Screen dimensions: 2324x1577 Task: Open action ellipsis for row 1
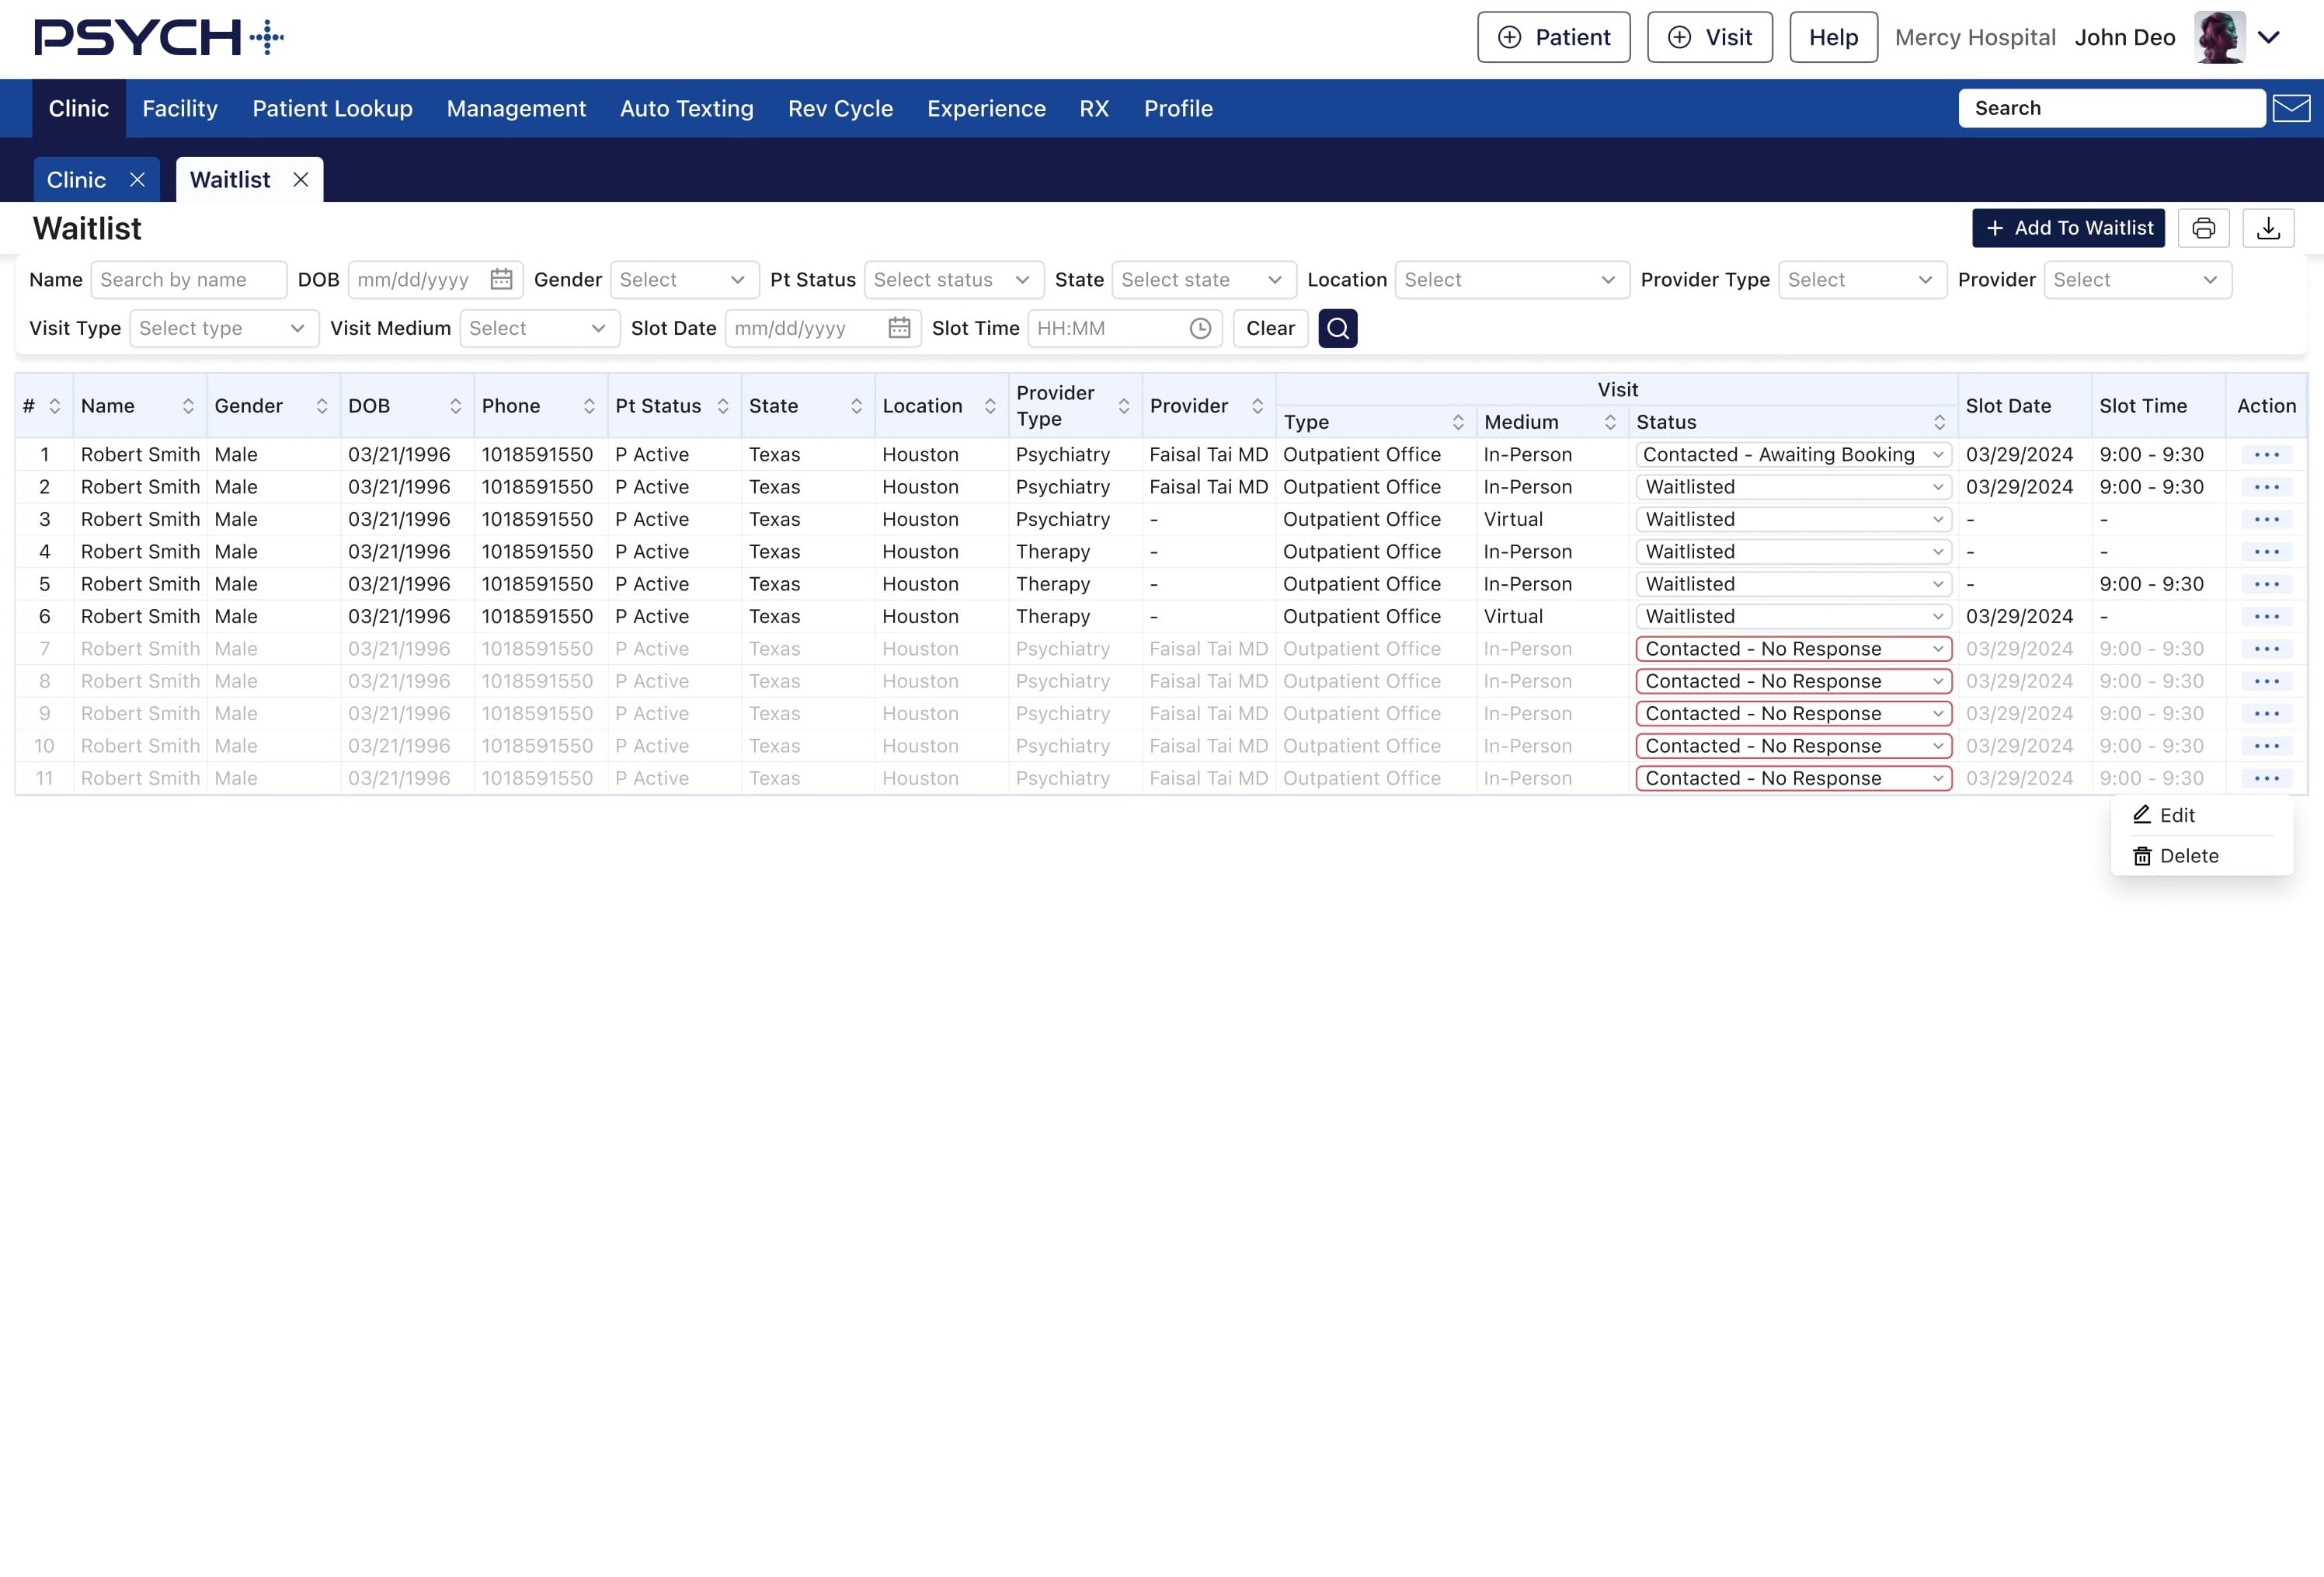click(x=2266, y=455)
